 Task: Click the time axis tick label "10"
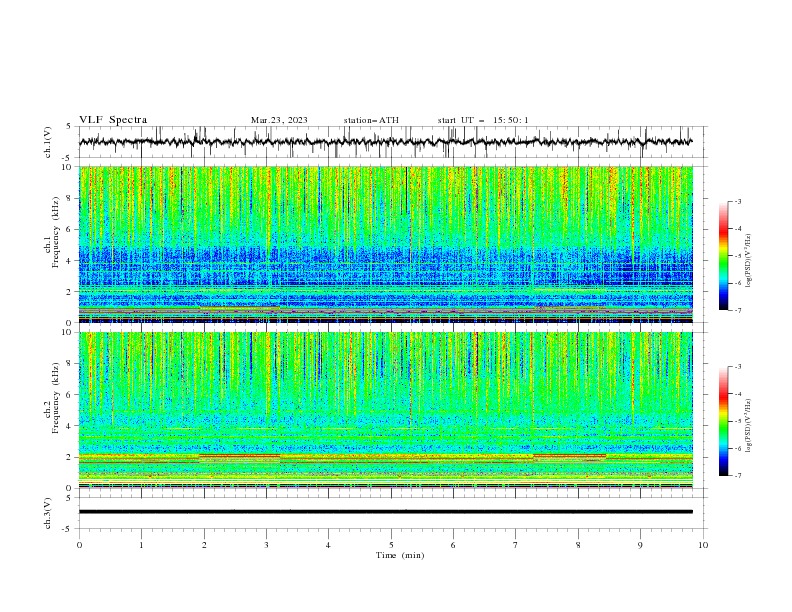point(703,545)
